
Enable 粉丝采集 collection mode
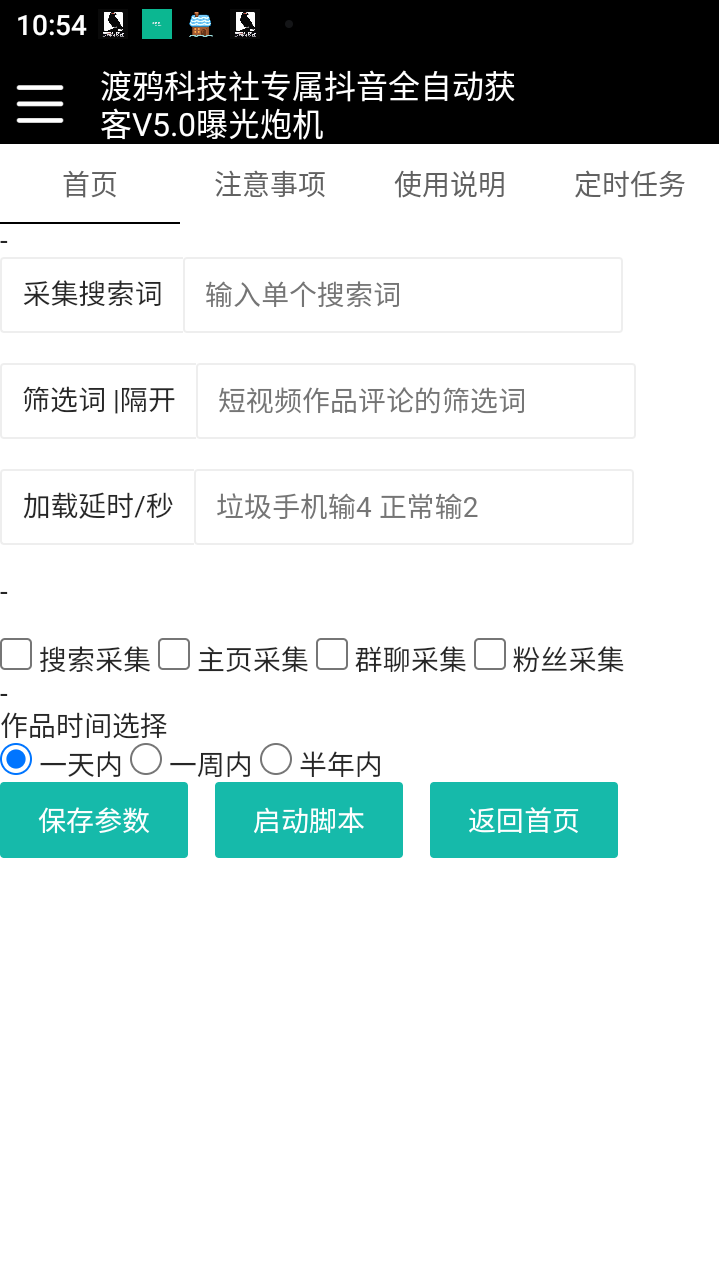[x=490, y=654]
